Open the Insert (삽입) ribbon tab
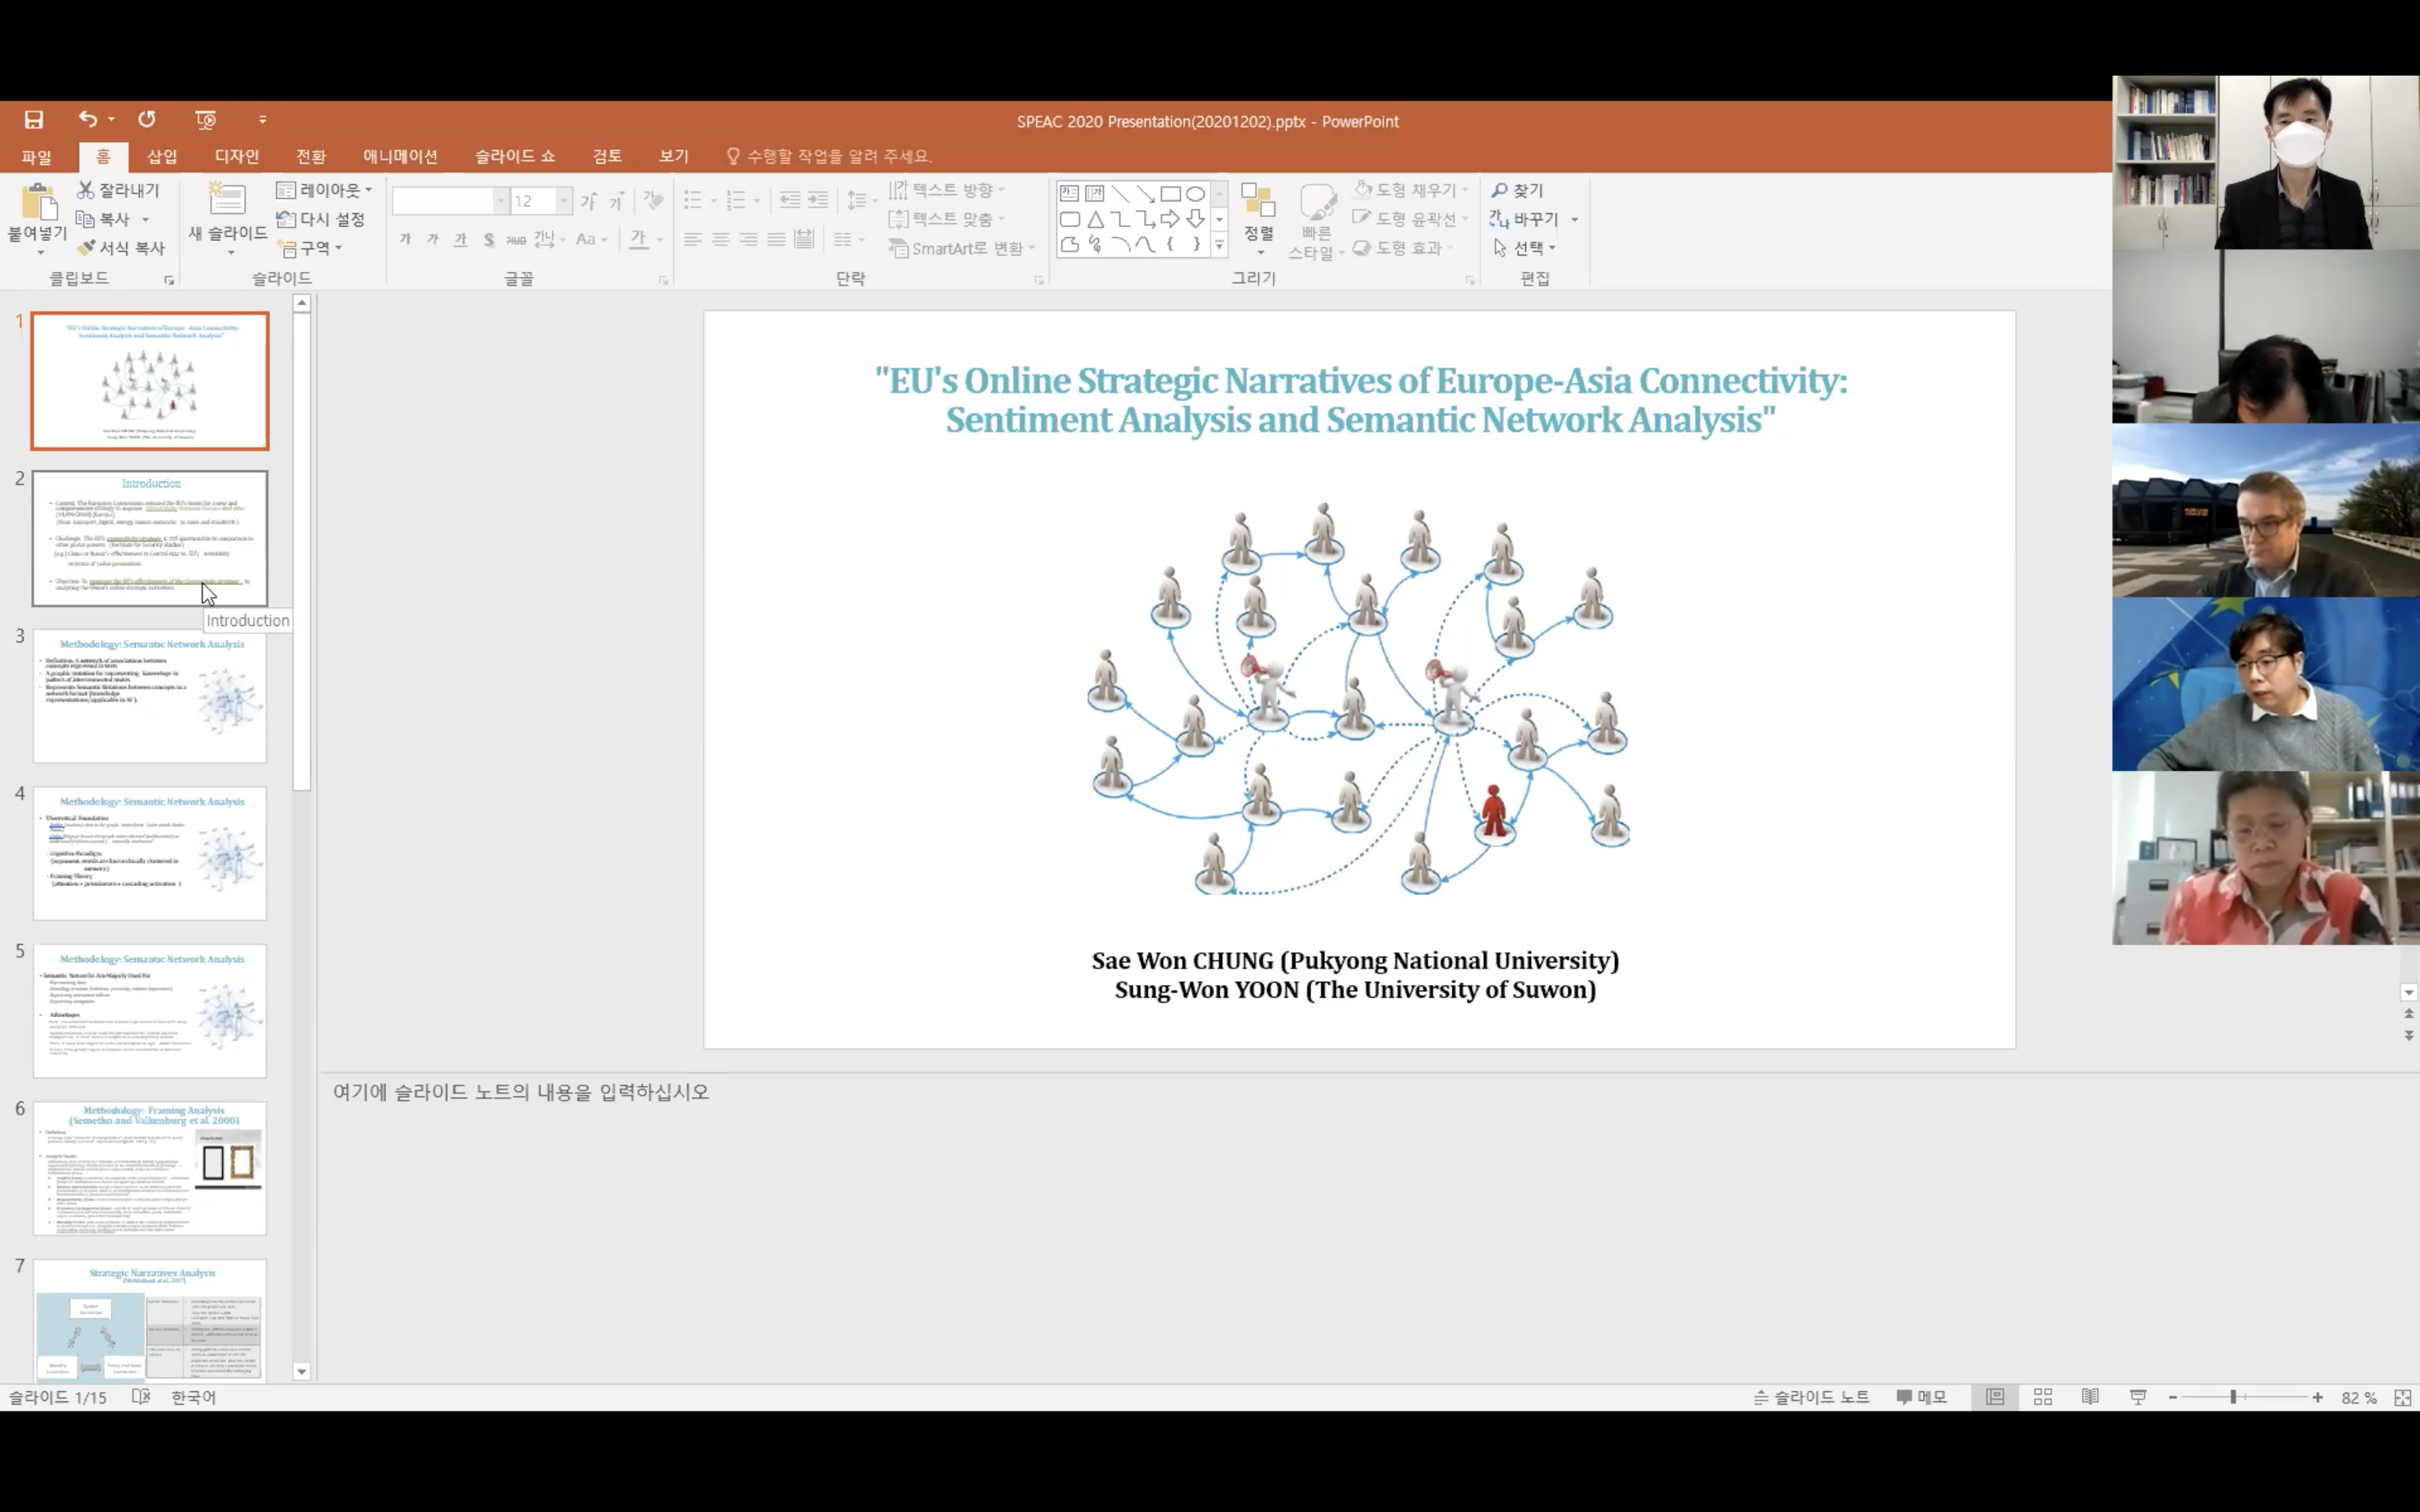Viewport: 2420px width, 1512px height. [162, 156]
